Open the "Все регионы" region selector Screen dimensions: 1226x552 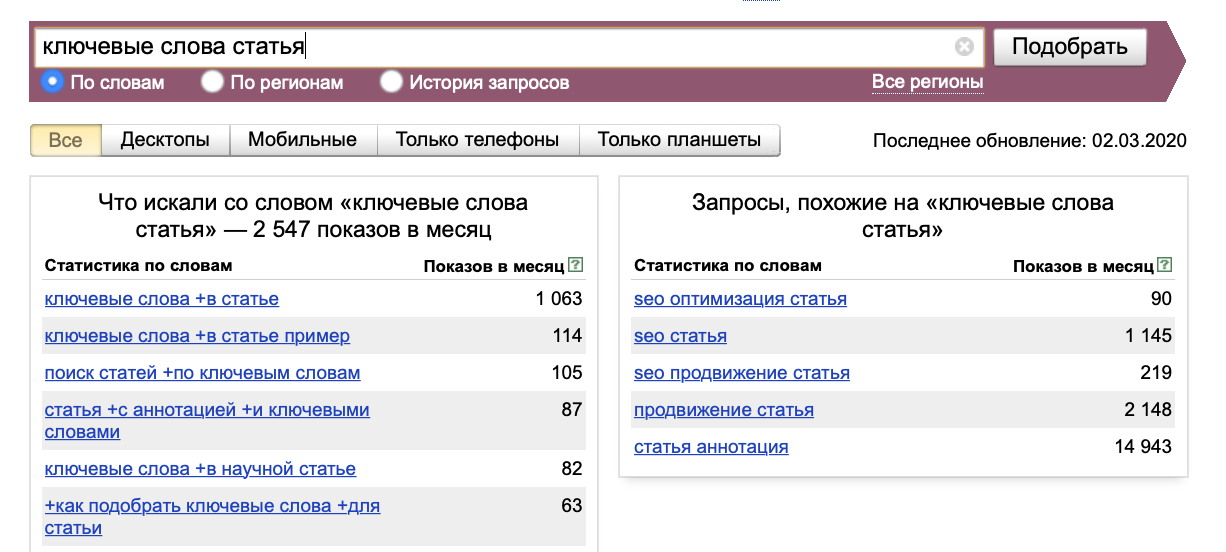tap(927, 82)
